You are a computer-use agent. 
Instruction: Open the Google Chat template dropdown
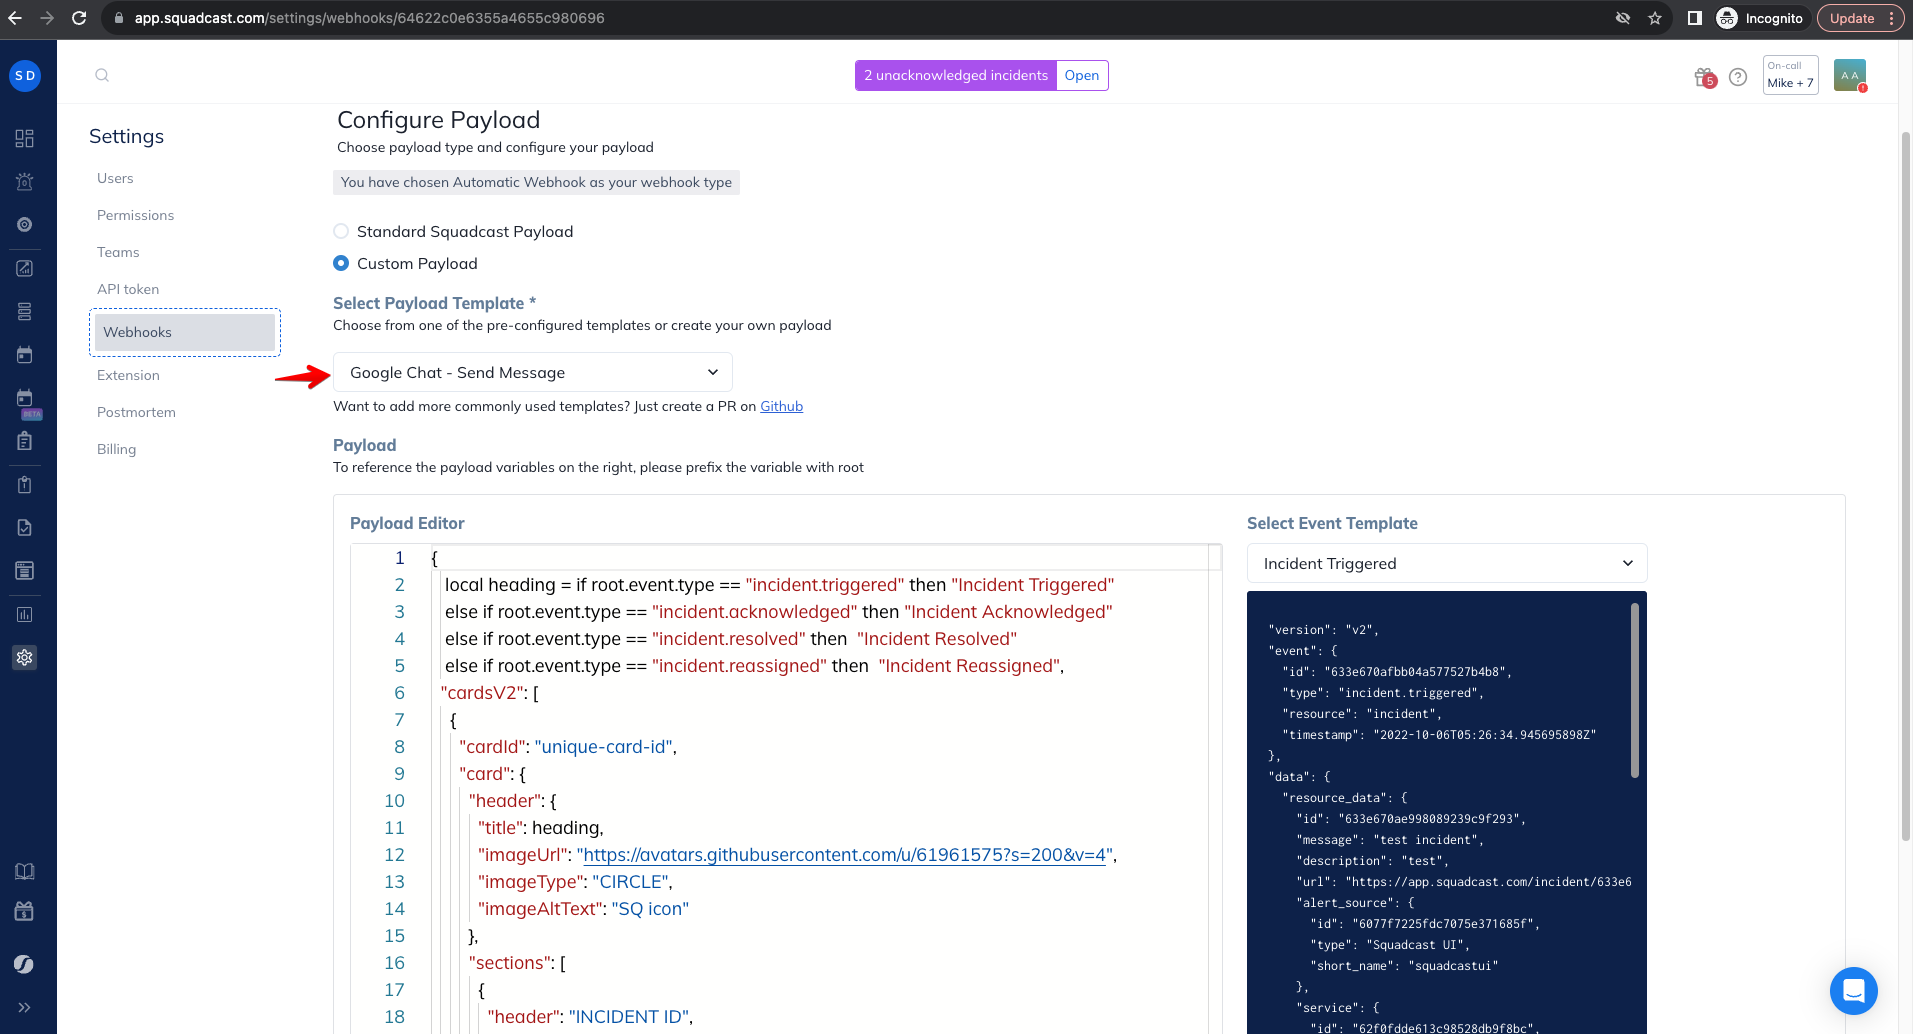point(533,372)
